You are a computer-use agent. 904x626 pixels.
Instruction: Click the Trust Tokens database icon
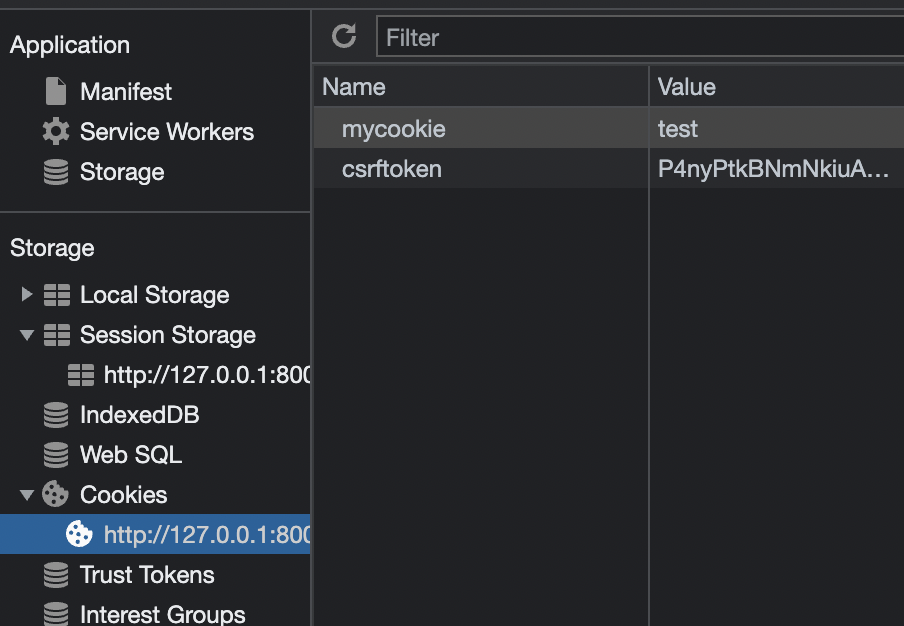[56, 575]
